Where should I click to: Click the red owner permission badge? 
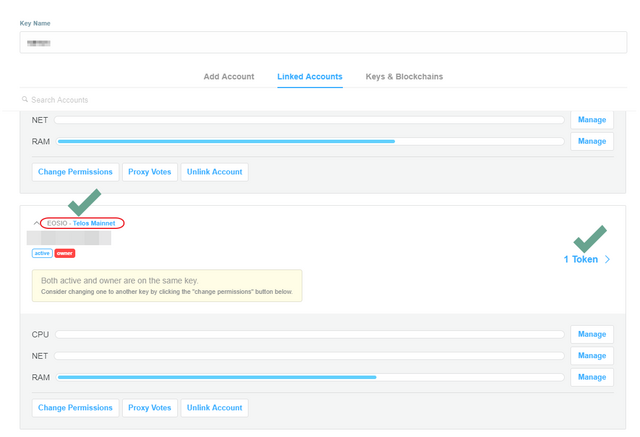point(64,253)
